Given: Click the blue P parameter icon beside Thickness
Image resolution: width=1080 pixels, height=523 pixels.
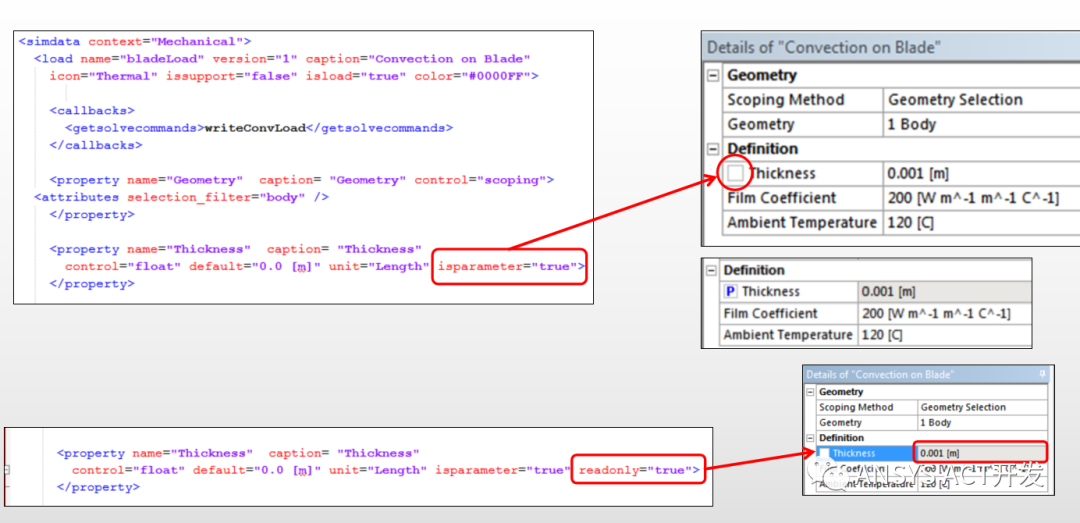Looking at the screenshot, I should [x=731, y=291].
